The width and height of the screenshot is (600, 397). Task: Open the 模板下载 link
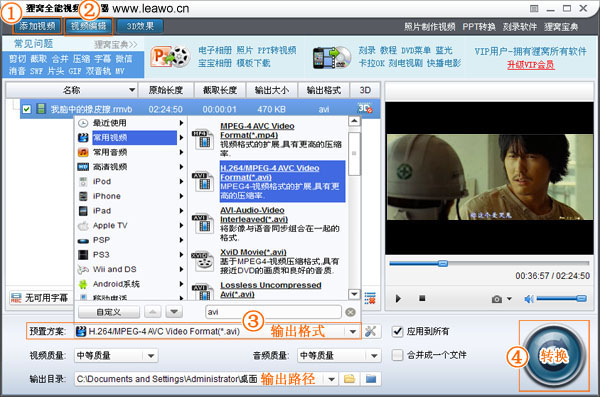tap(253, 63)
